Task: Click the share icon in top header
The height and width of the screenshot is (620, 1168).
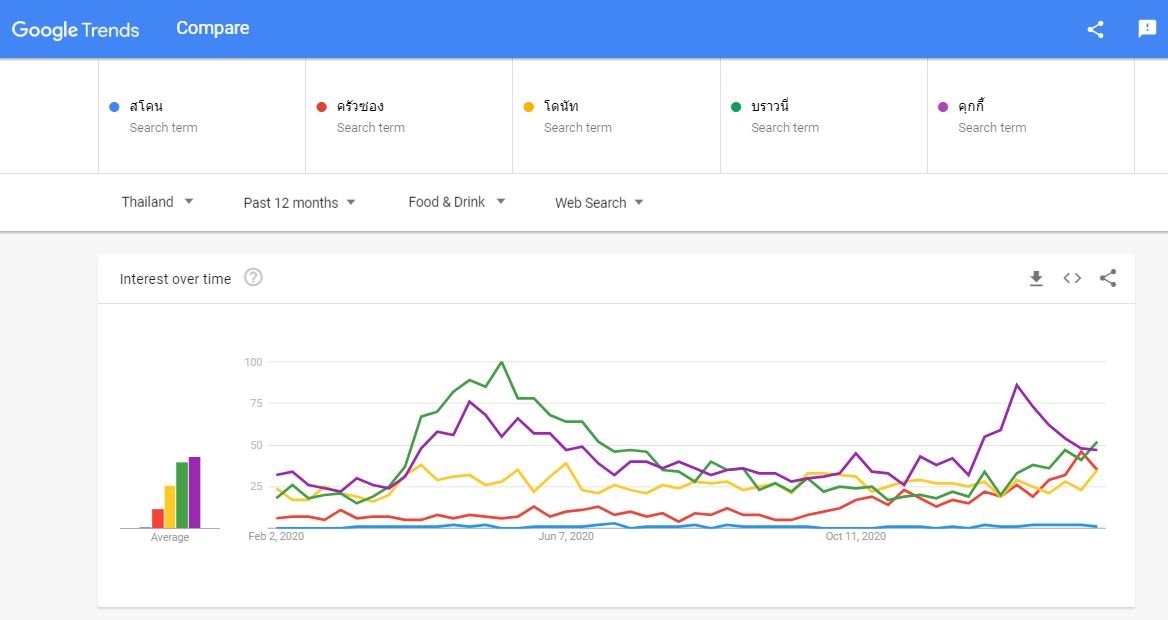Action: (1095, 29)
